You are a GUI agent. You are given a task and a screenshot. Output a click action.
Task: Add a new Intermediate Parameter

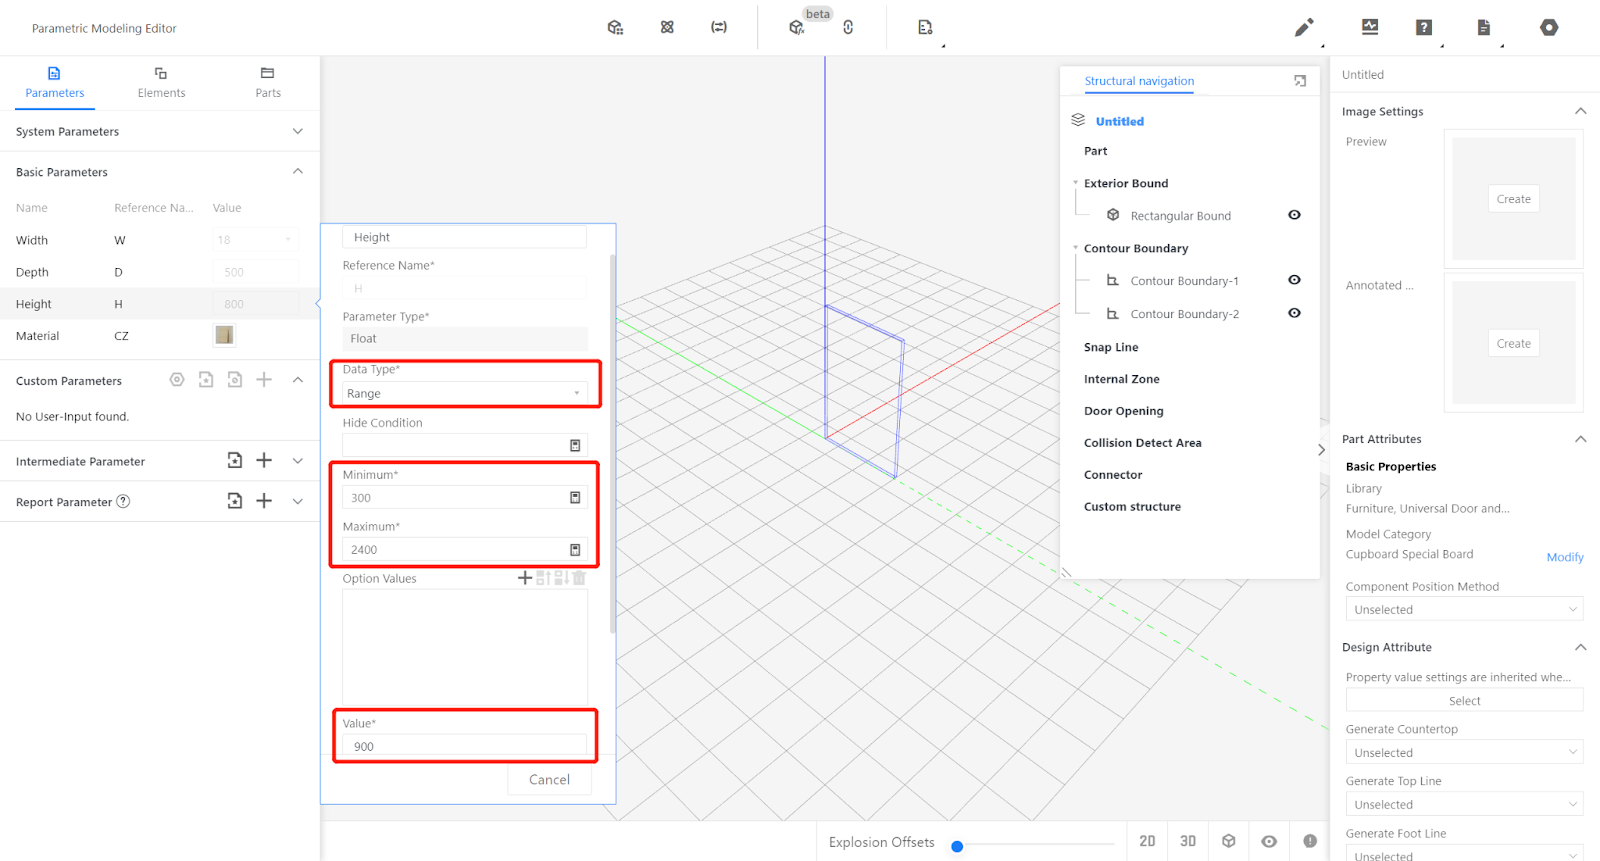point(264,460)
